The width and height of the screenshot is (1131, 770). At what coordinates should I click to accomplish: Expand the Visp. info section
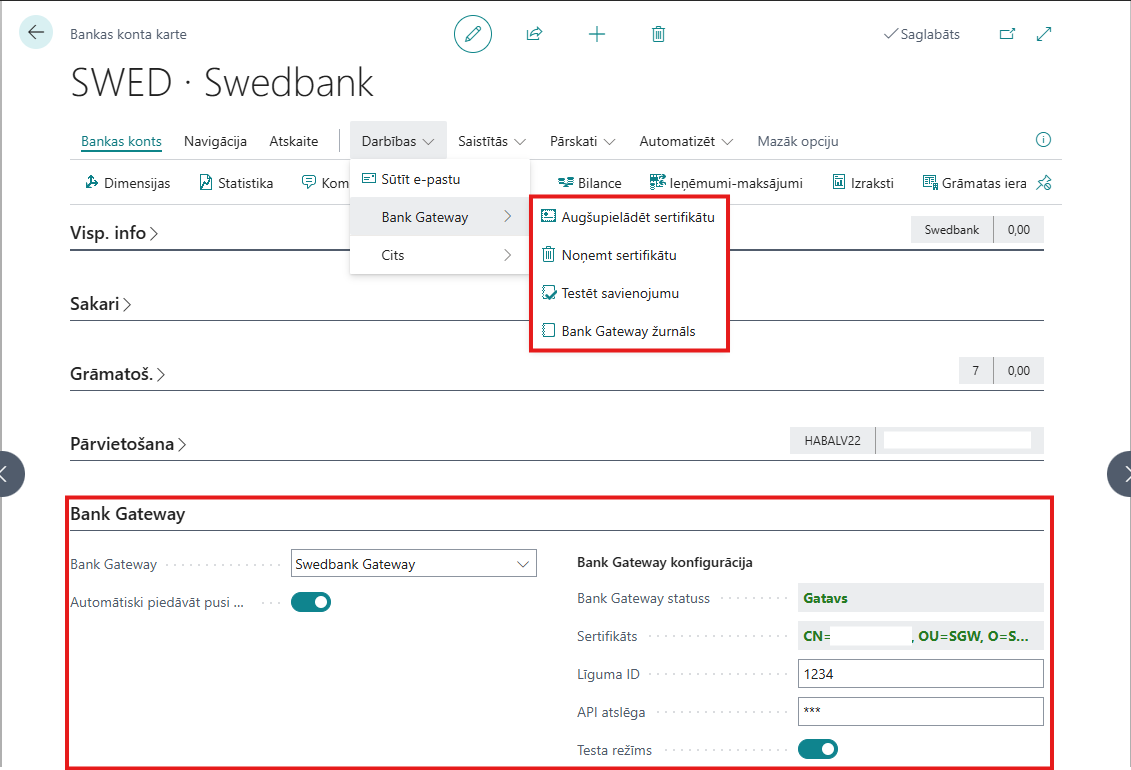coord(114,233)
